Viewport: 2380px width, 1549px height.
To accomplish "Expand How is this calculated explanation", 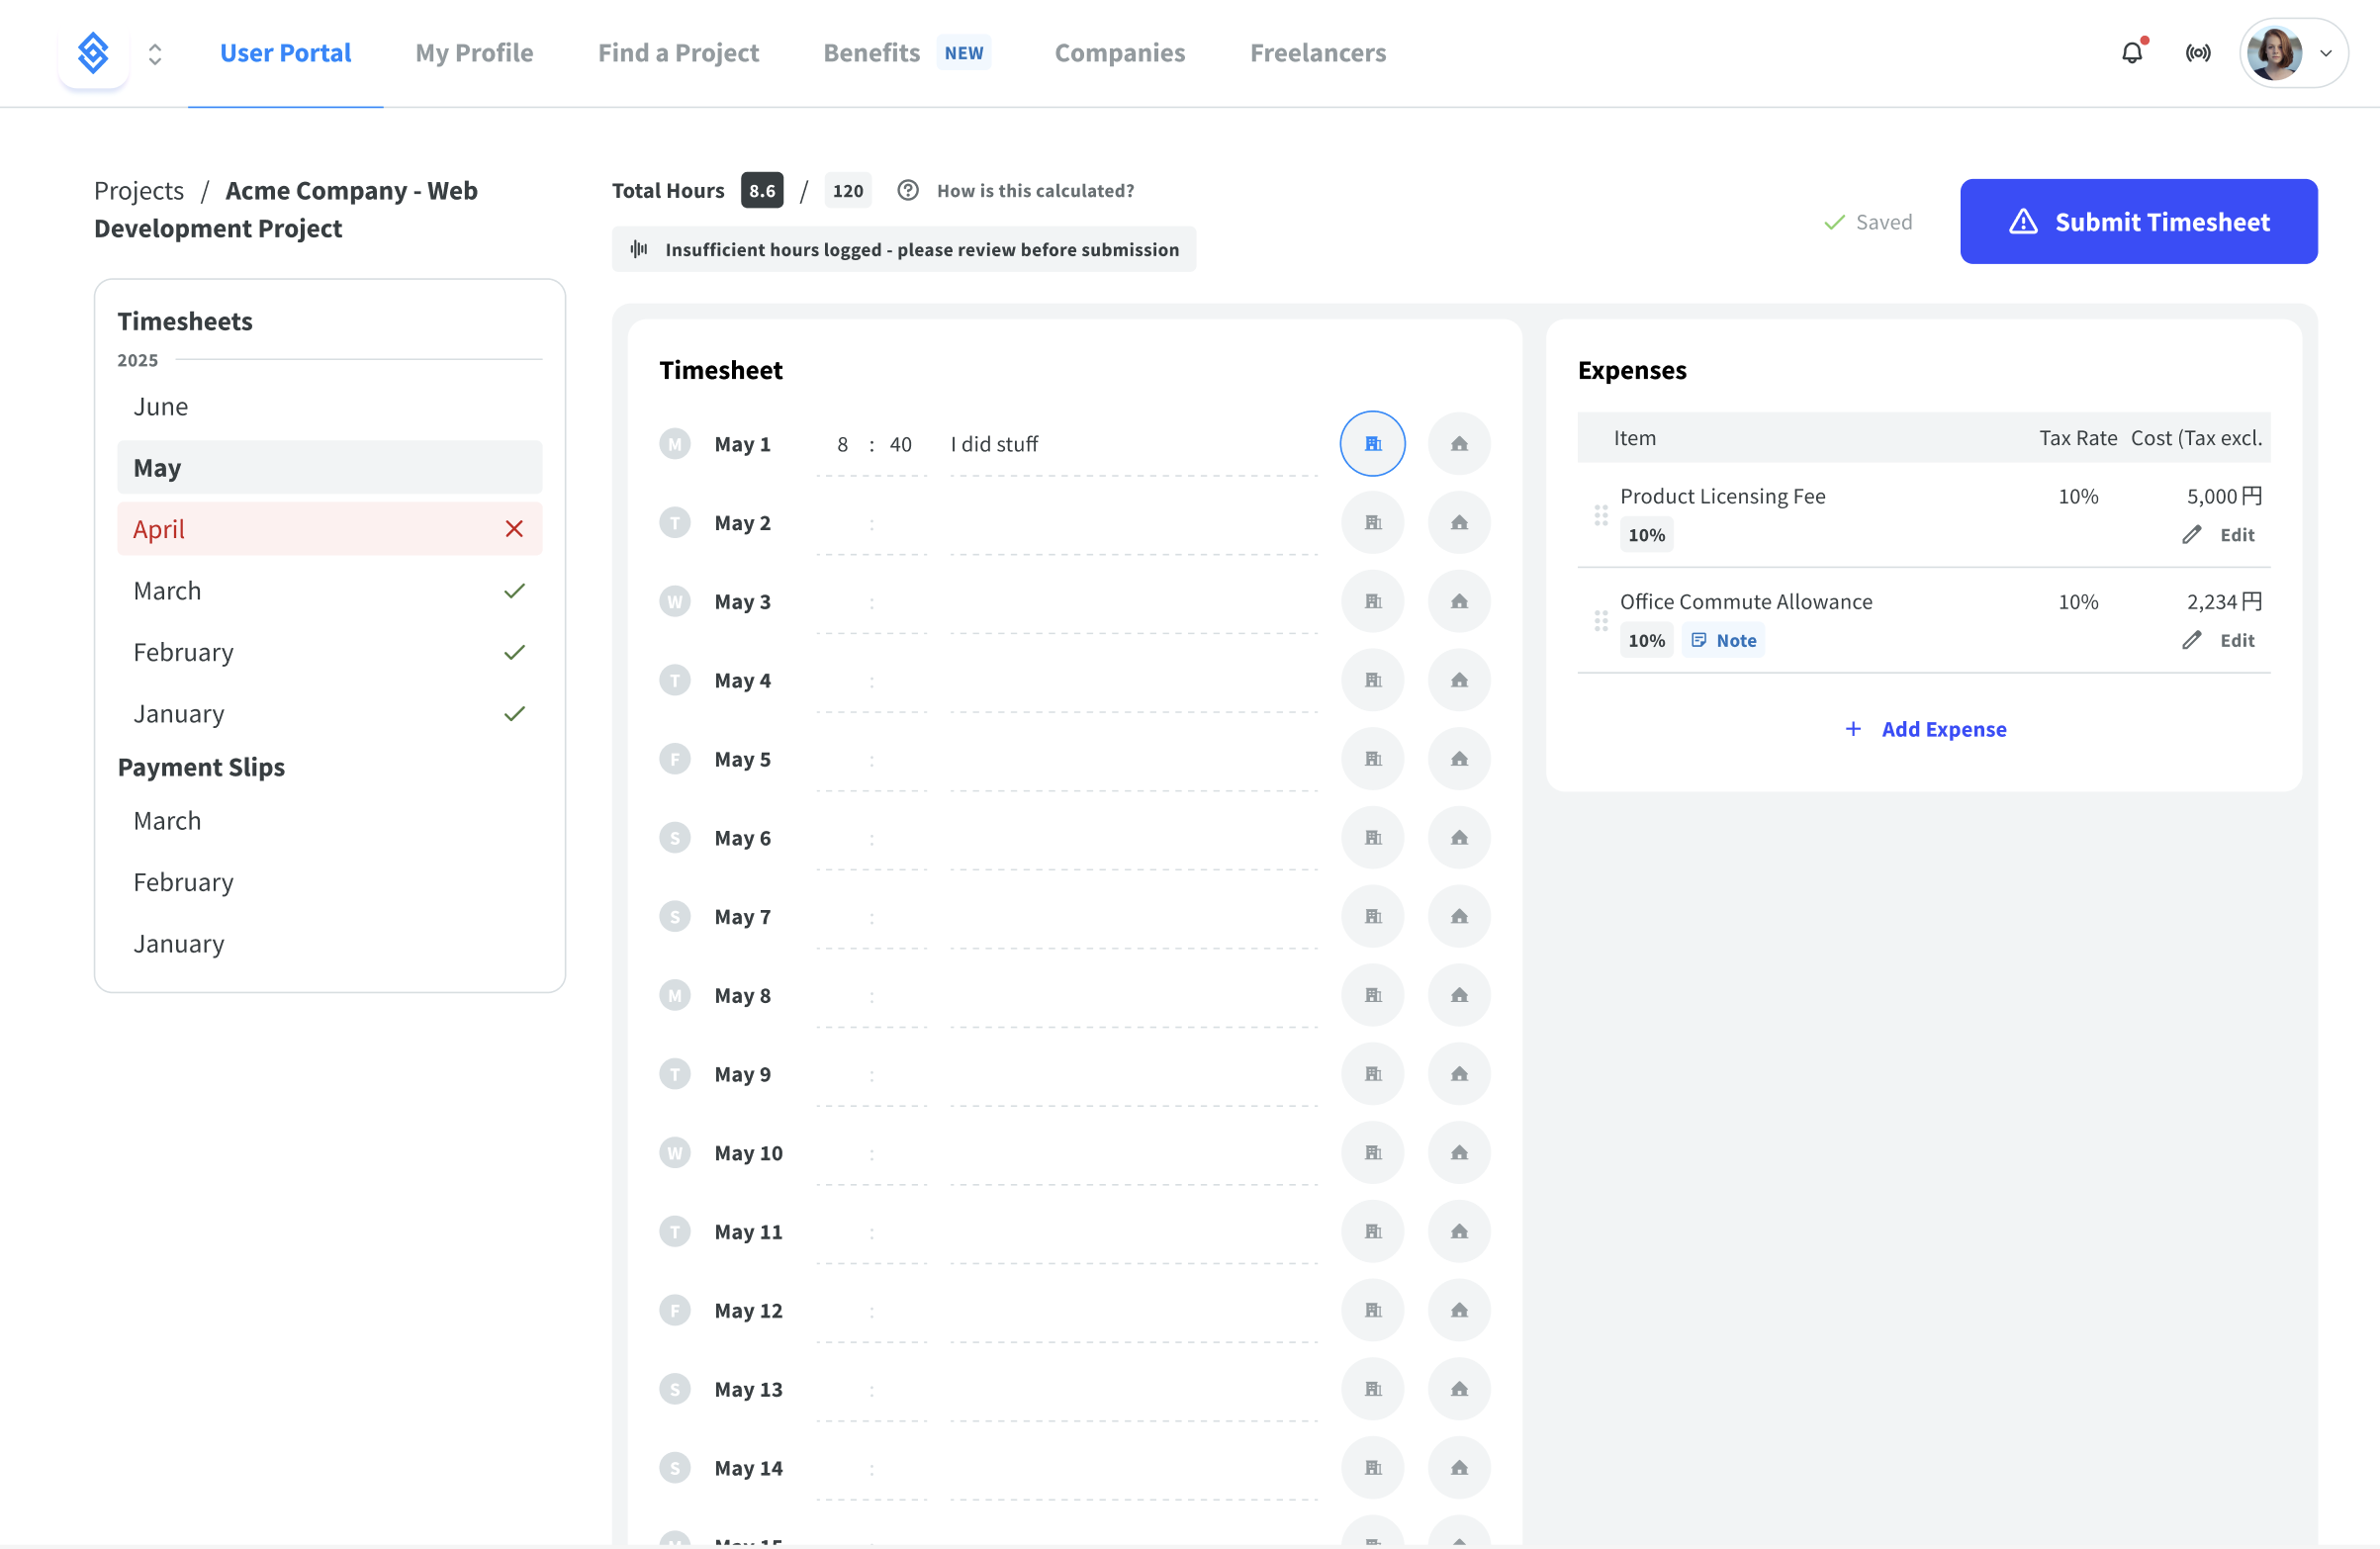I will (x=1034, y=190).
